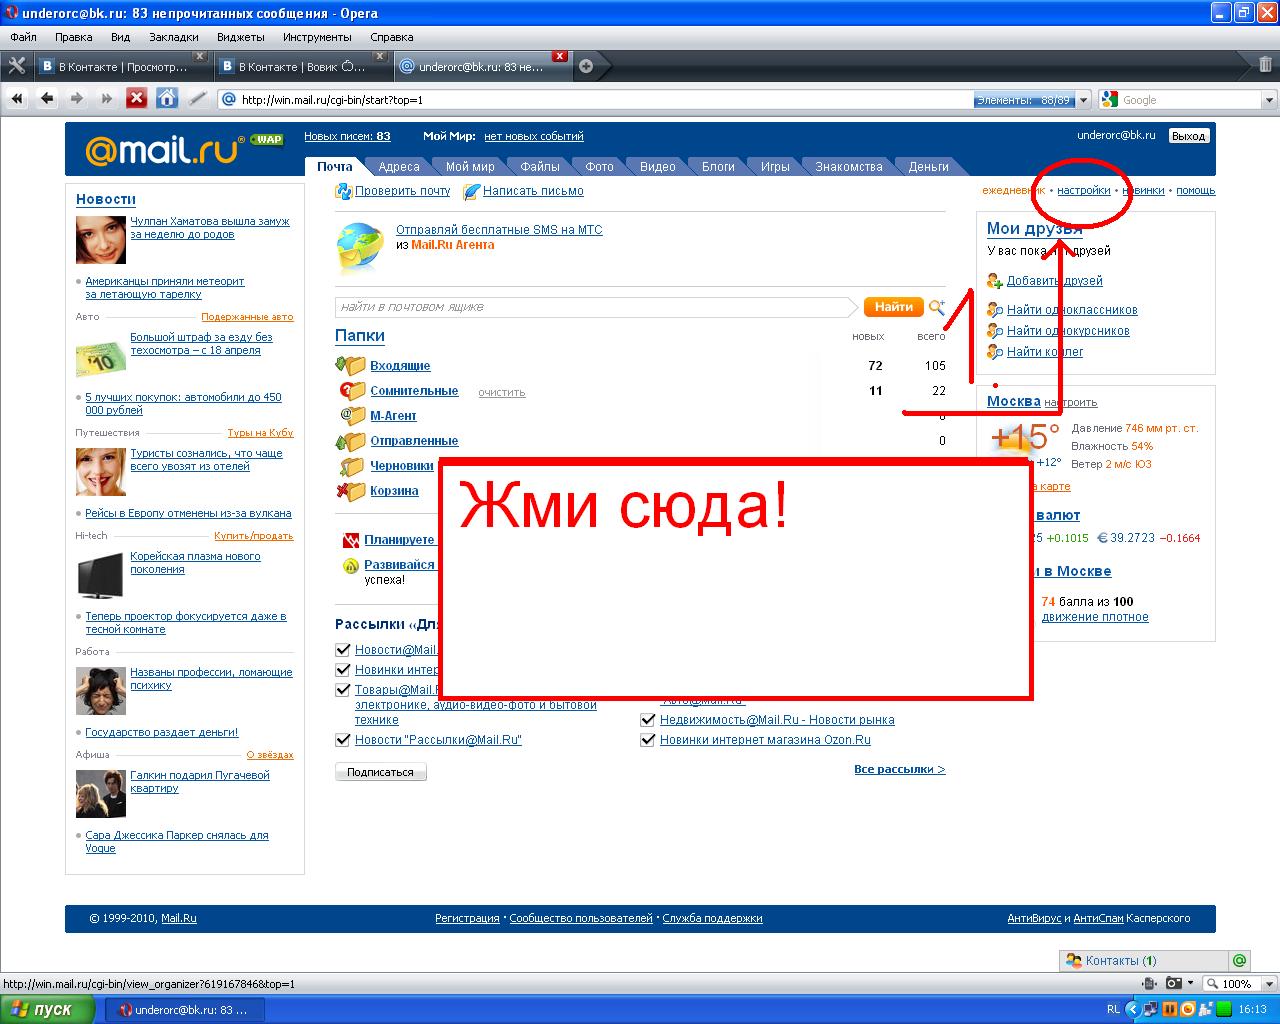Click the wand icon in the address toolbar
1280x1024 pixels.
click(x=198, y=98)
